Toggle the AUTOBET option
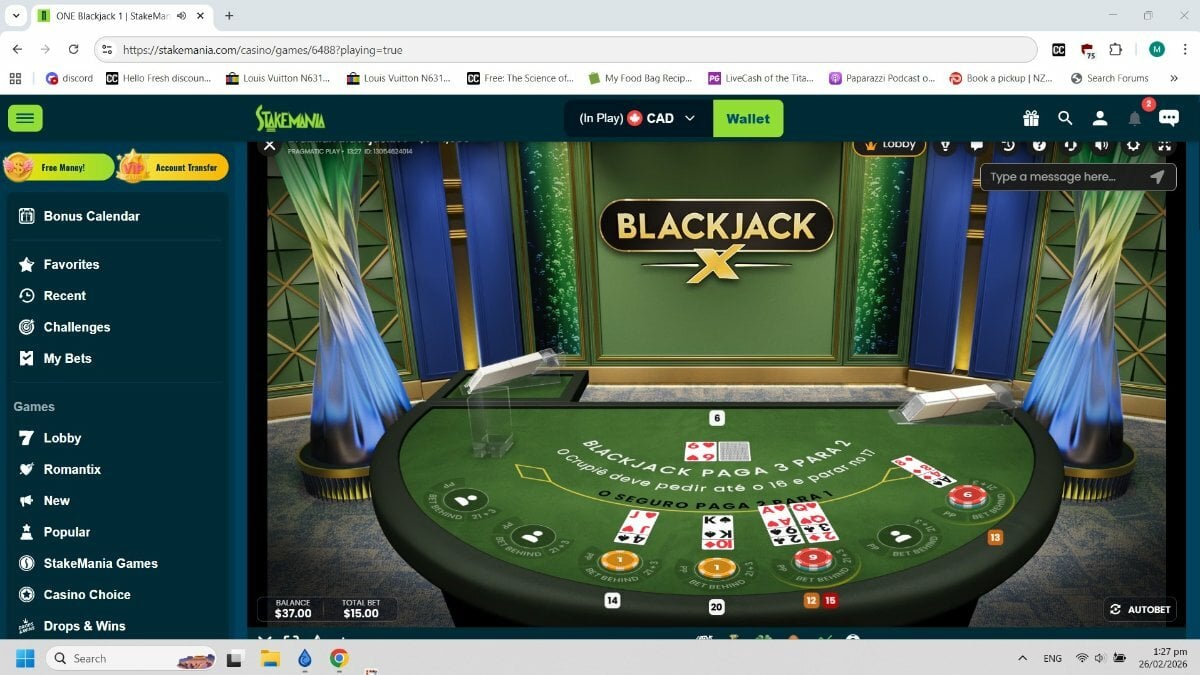 click(1140, 609)
